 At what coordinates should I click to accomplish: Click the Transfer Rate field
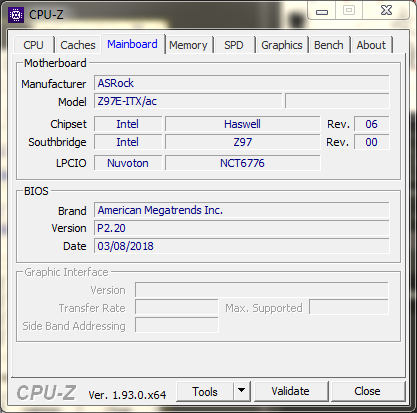tap(177, 307)
